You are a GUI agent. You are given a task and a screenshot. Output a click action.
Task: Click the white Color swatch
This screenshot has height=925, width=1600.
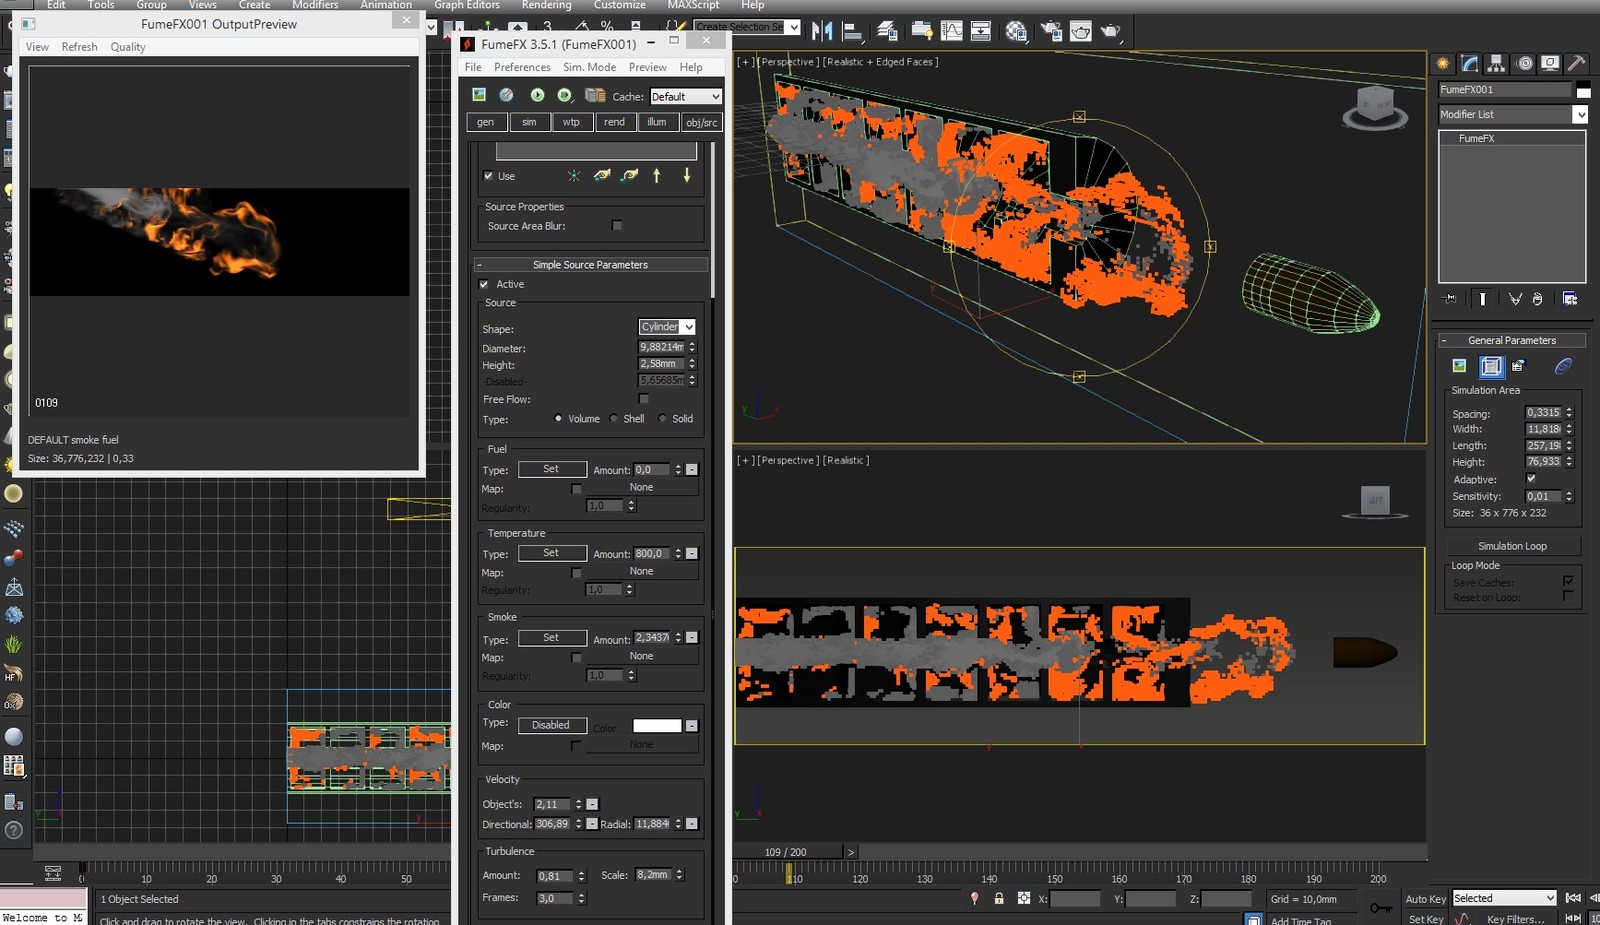pos(657,726)
